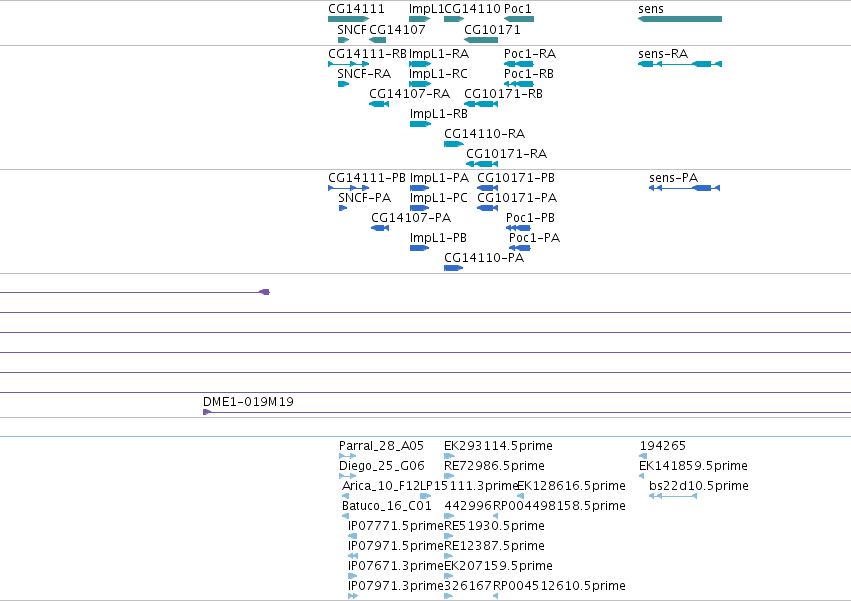
Task: Click transcript CG10171-RA
Action: (482, 165)
